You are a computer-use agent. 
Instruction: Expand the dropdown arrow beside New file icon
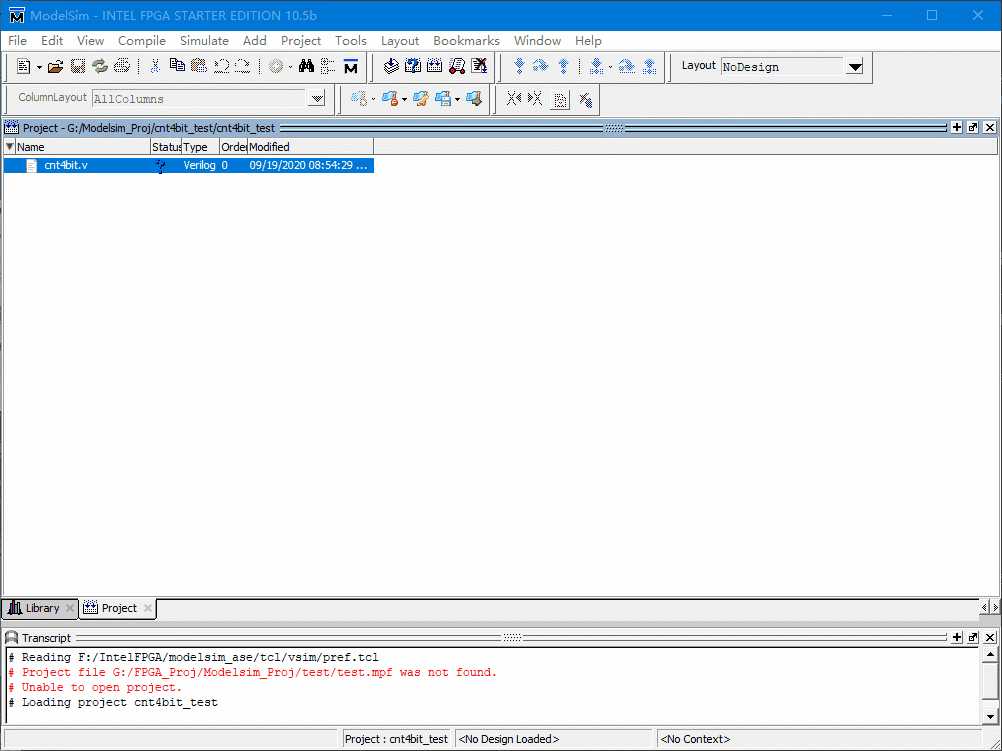[x=39, y=67]
